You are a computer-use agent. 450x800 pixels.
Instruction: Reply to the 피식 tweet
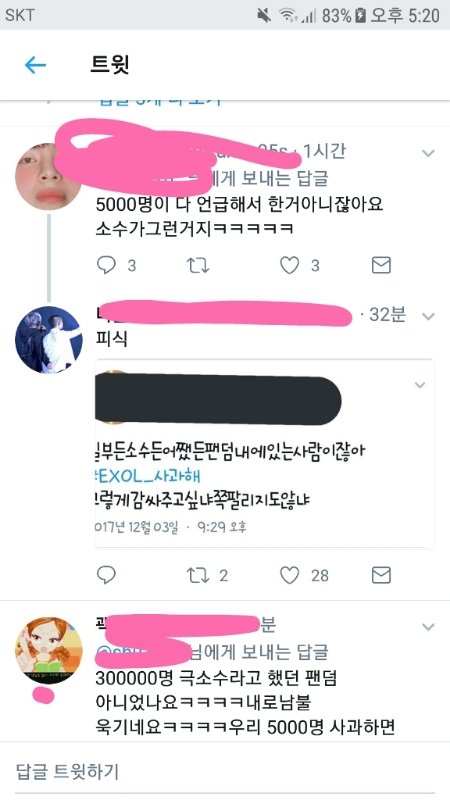[106, 575]
